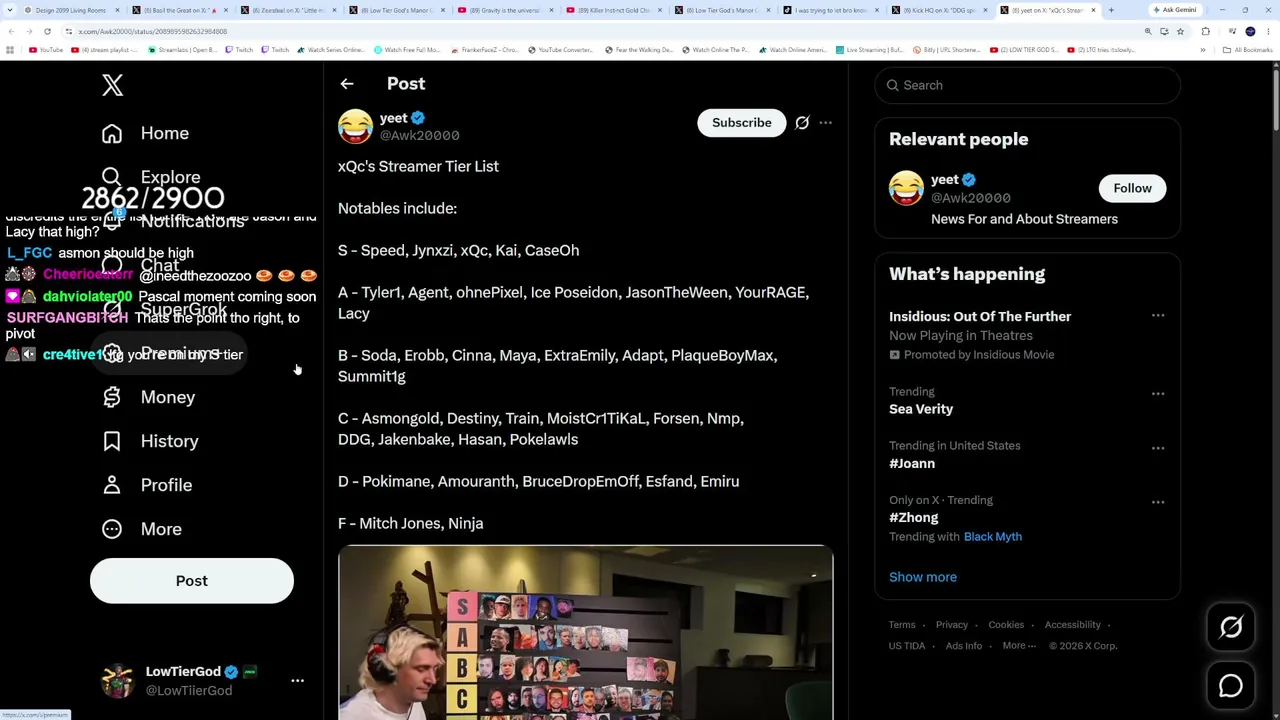Open the Grok icon next to Subscribe
Screen dimensions: 1280x720
tap(802, 123)
